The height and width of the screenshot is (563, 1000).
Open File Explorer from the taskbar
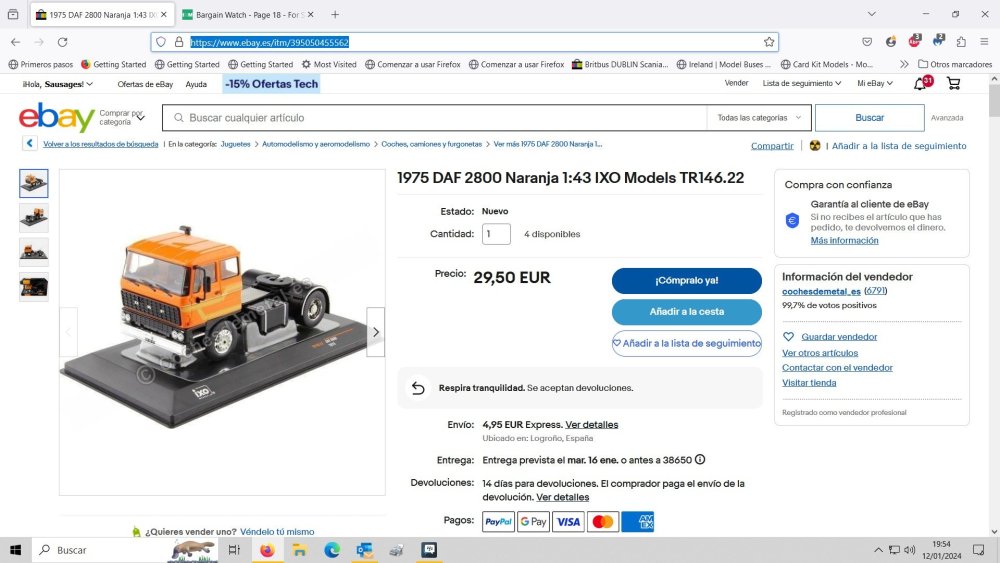[299, 550]
